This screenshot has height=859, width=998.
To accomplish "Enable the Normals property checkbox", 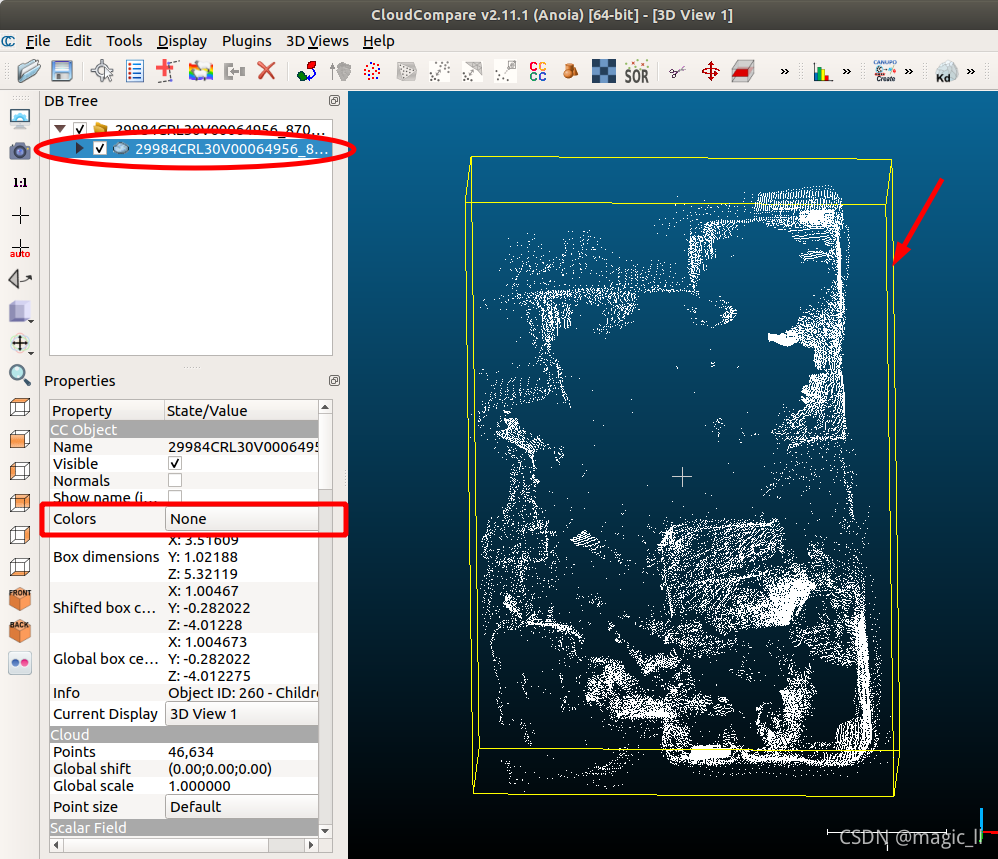I will [x=174, y=480].
